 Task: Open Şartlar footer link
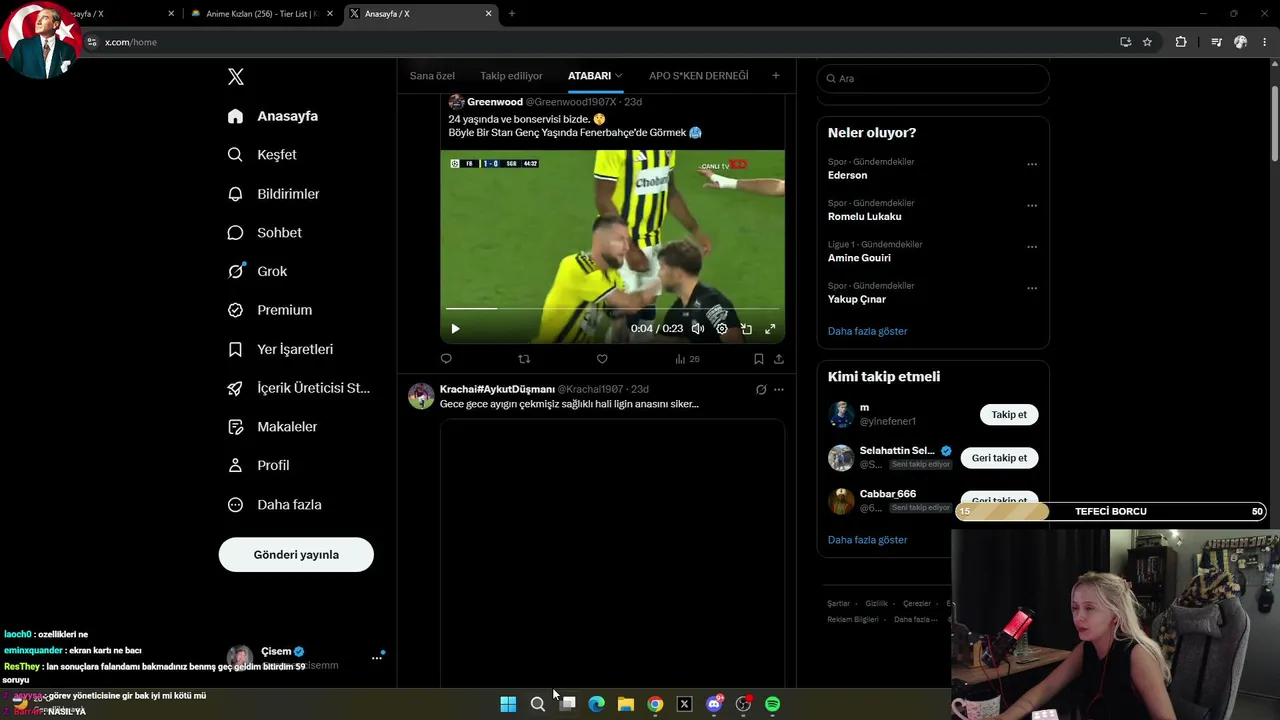coord(838,604)
